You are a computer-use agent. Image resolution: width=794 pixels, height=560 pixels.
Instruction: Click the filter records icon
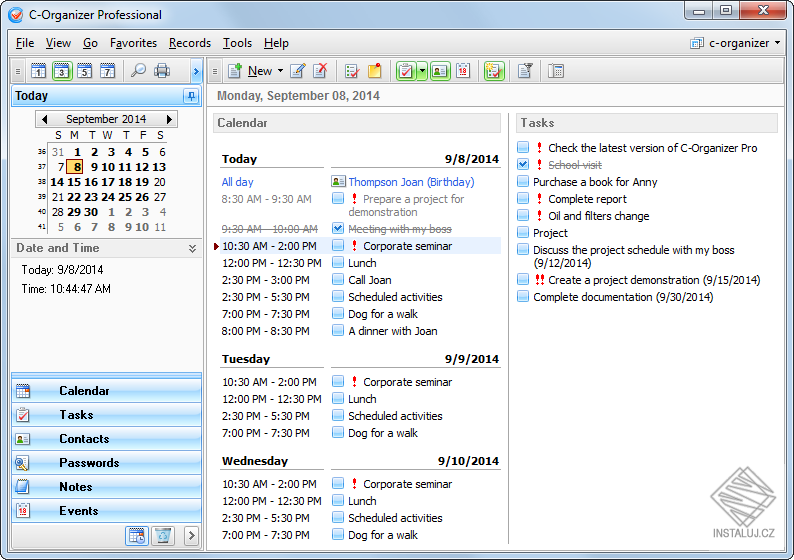(x=525, y=71)
